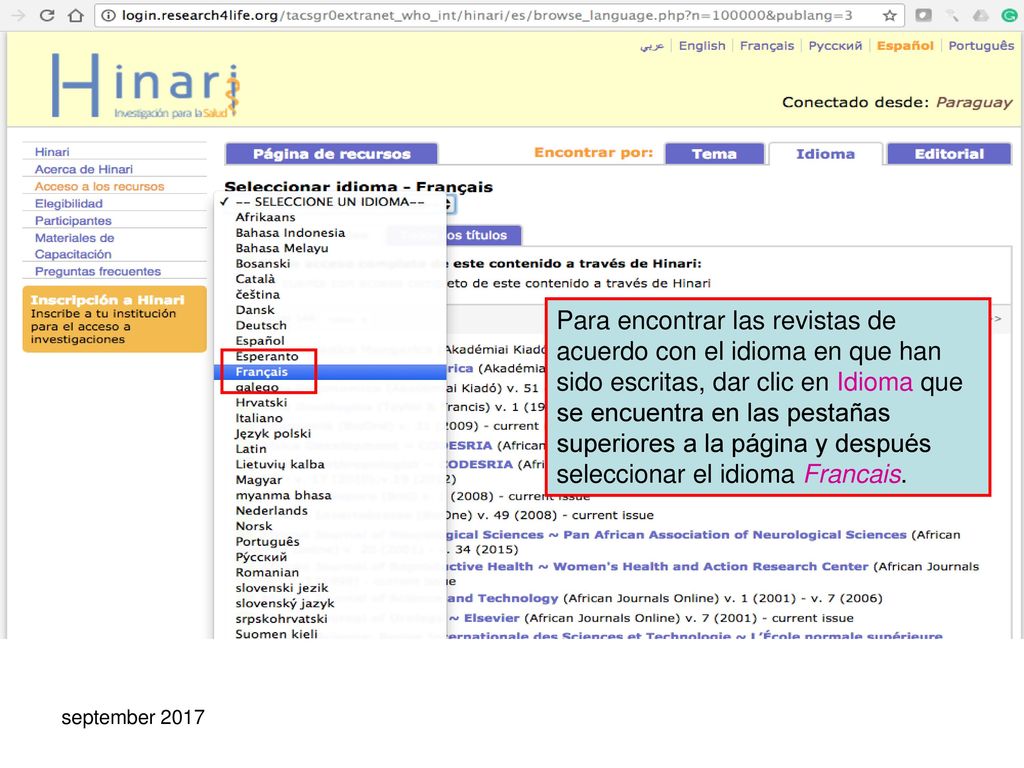Open Participantes in the sidebar
This screenshot has height=768, width=1024.
click(73, 221)
